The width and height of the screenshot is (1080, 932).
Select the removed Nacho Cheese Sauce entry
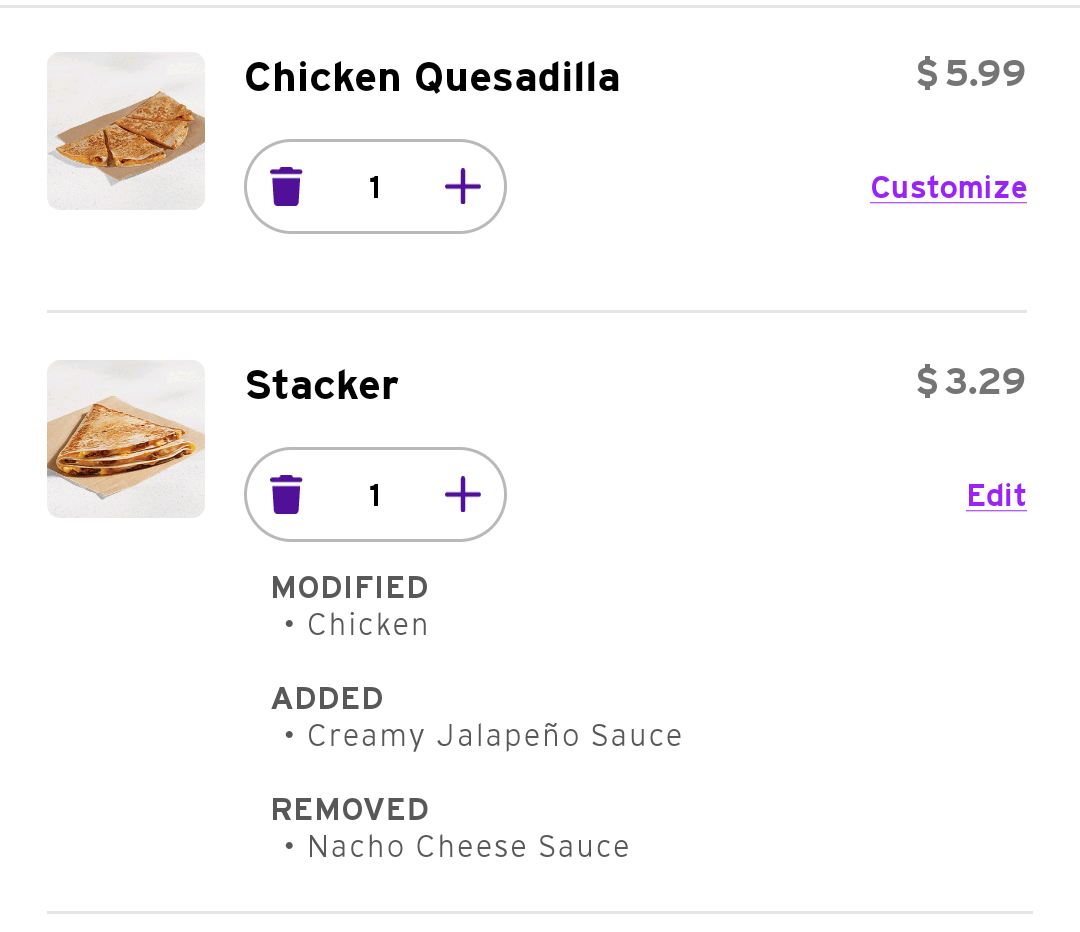click(x=468, y=847)
